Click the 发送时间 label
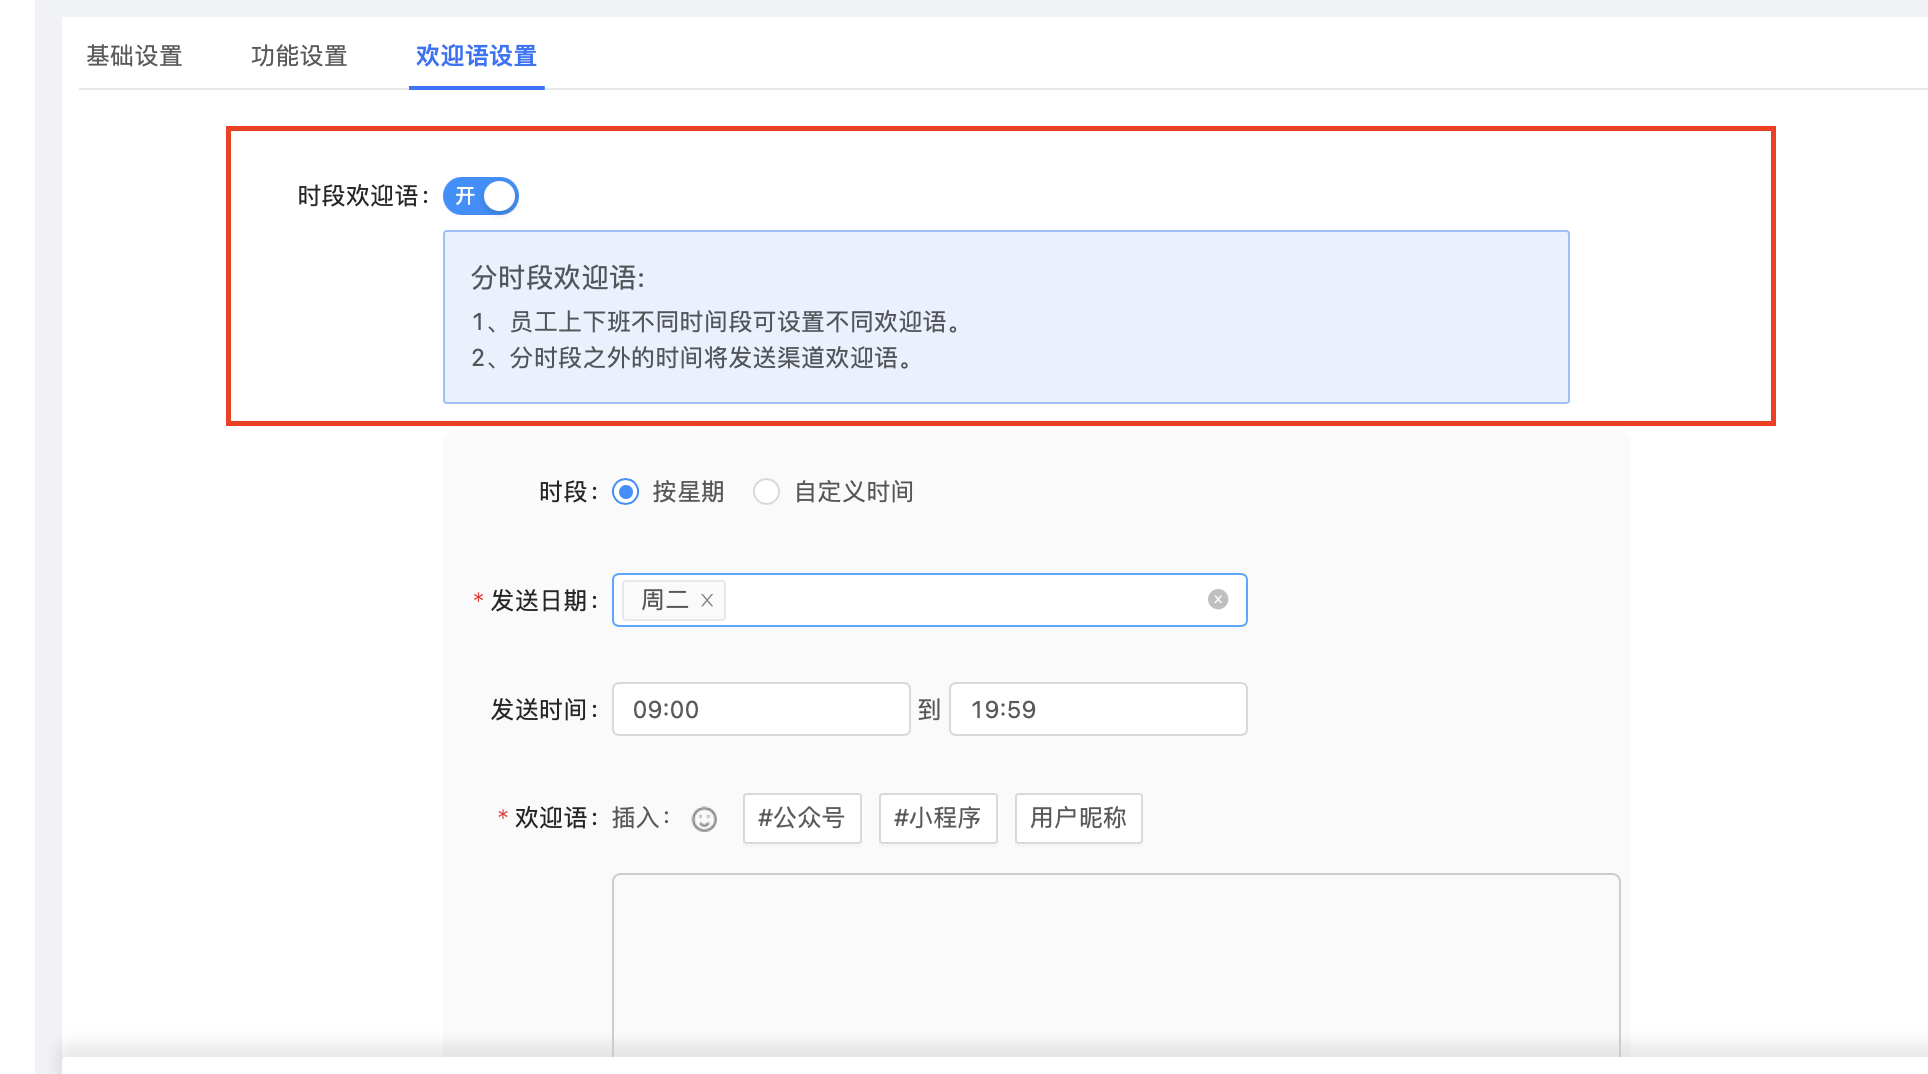Image resolution: width=1928 pixels, height=1074 pixels. point(544,710)
